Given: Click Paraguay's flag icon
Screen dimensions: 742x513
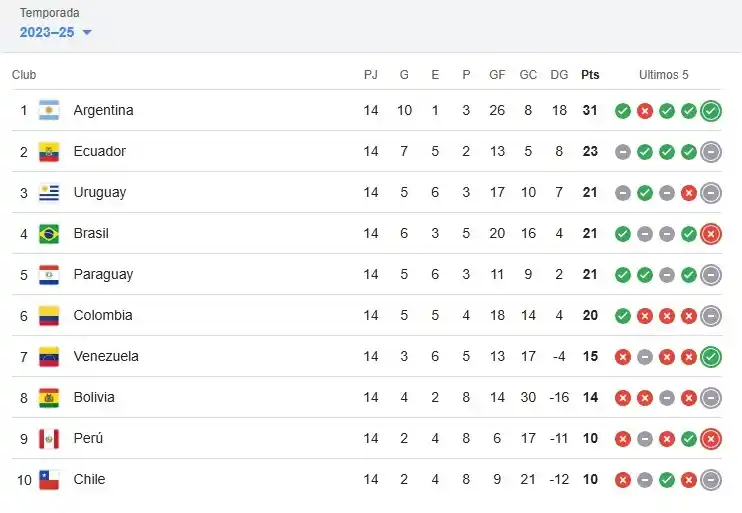Looking at the screenshot, I should point(49,274).
